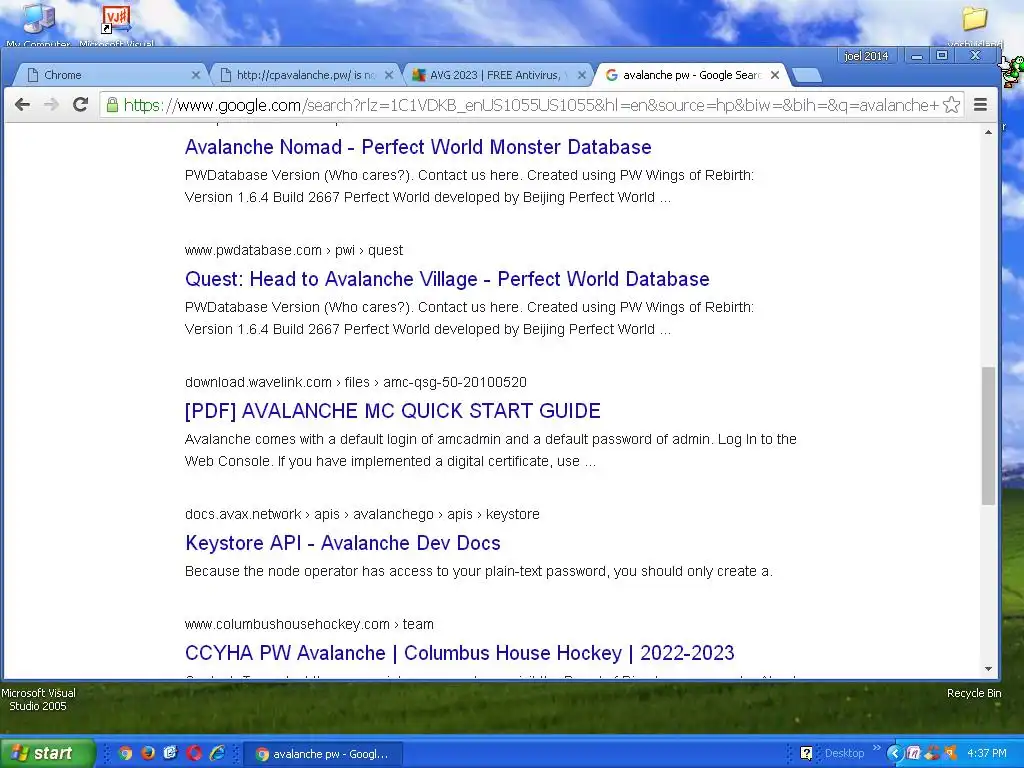
Task: Click the page scrollbar thumb
Action: click(x=988, y=436)
